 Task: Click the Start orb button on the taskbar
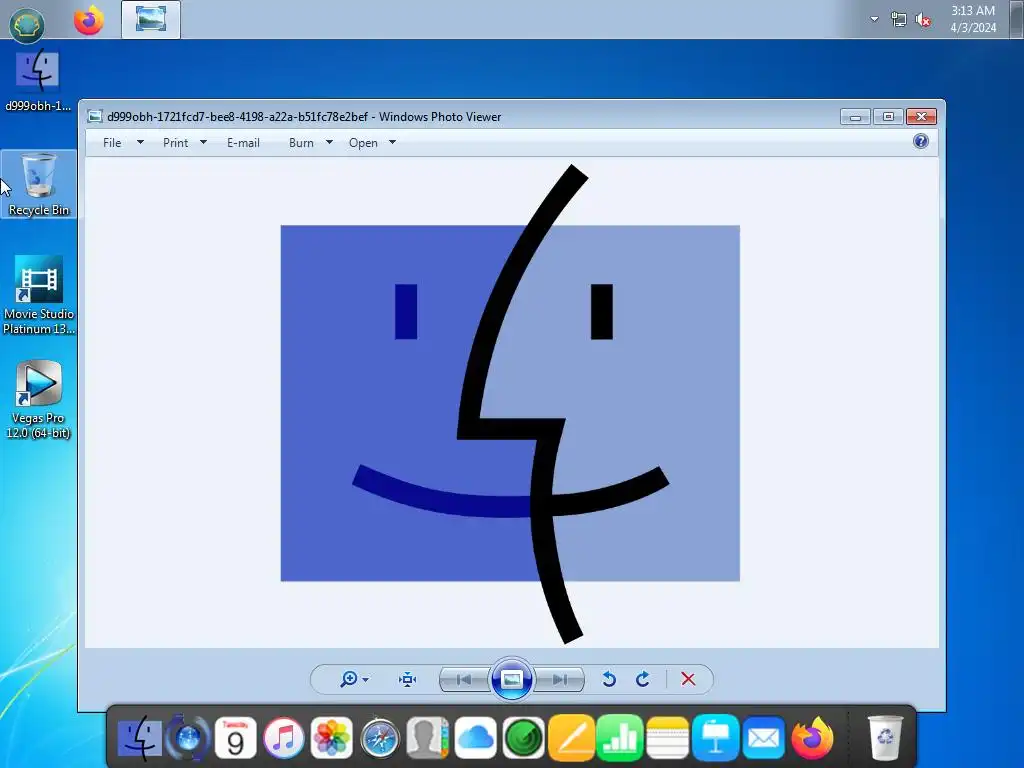pyautogui.click(x=27, y=25)
